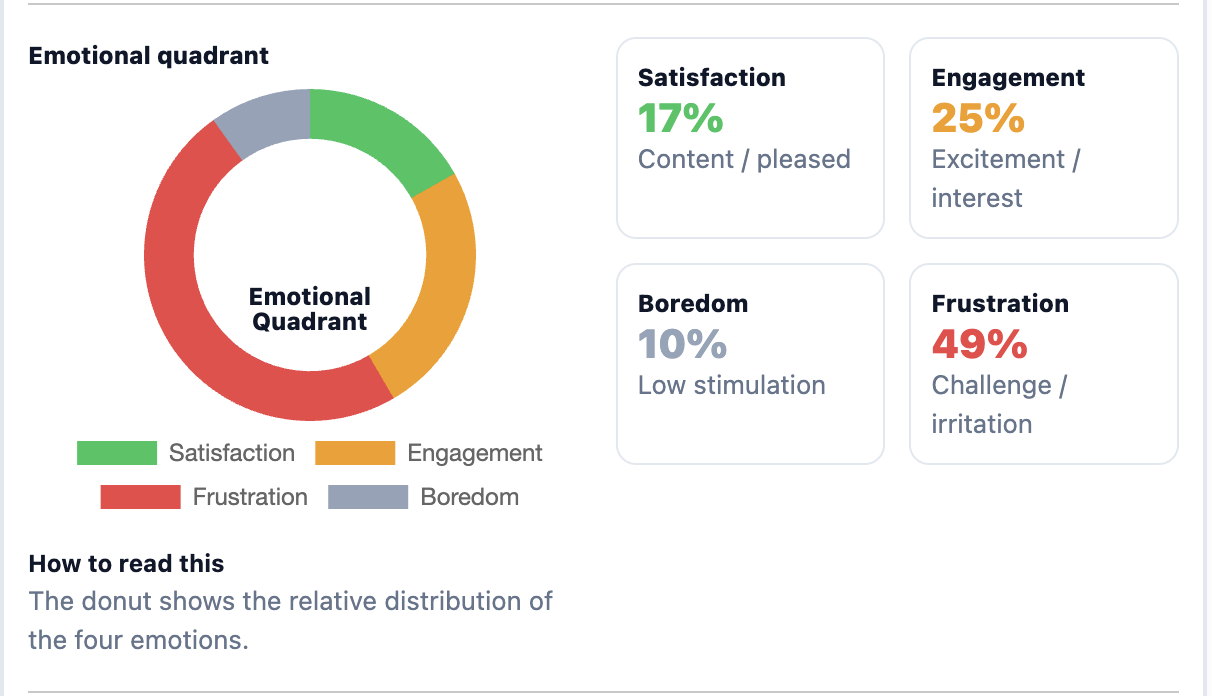Click the 25% Engagement value
Viewport: 1212px width, 696px height.
click(x=978, y=119)
